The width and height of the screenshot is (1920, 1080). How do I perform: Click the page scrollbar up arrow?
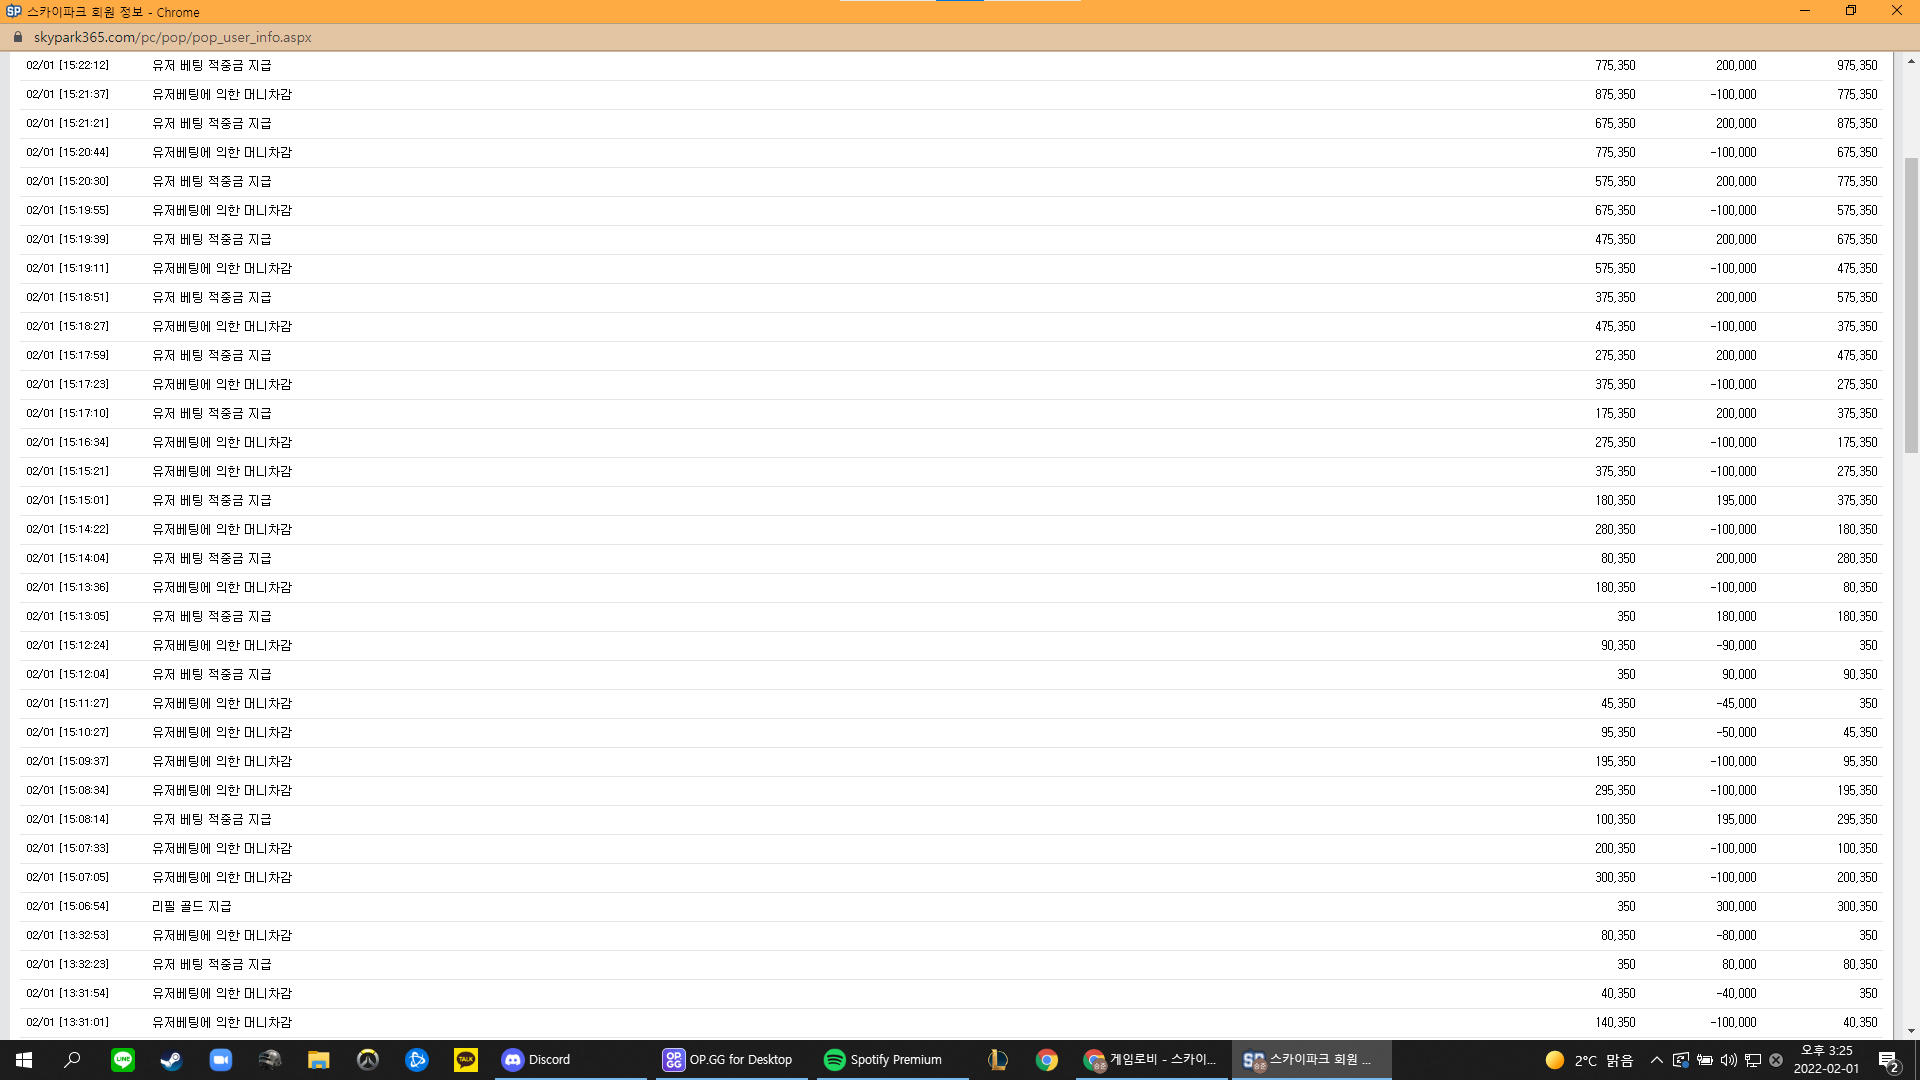(x=1911, y=61)
